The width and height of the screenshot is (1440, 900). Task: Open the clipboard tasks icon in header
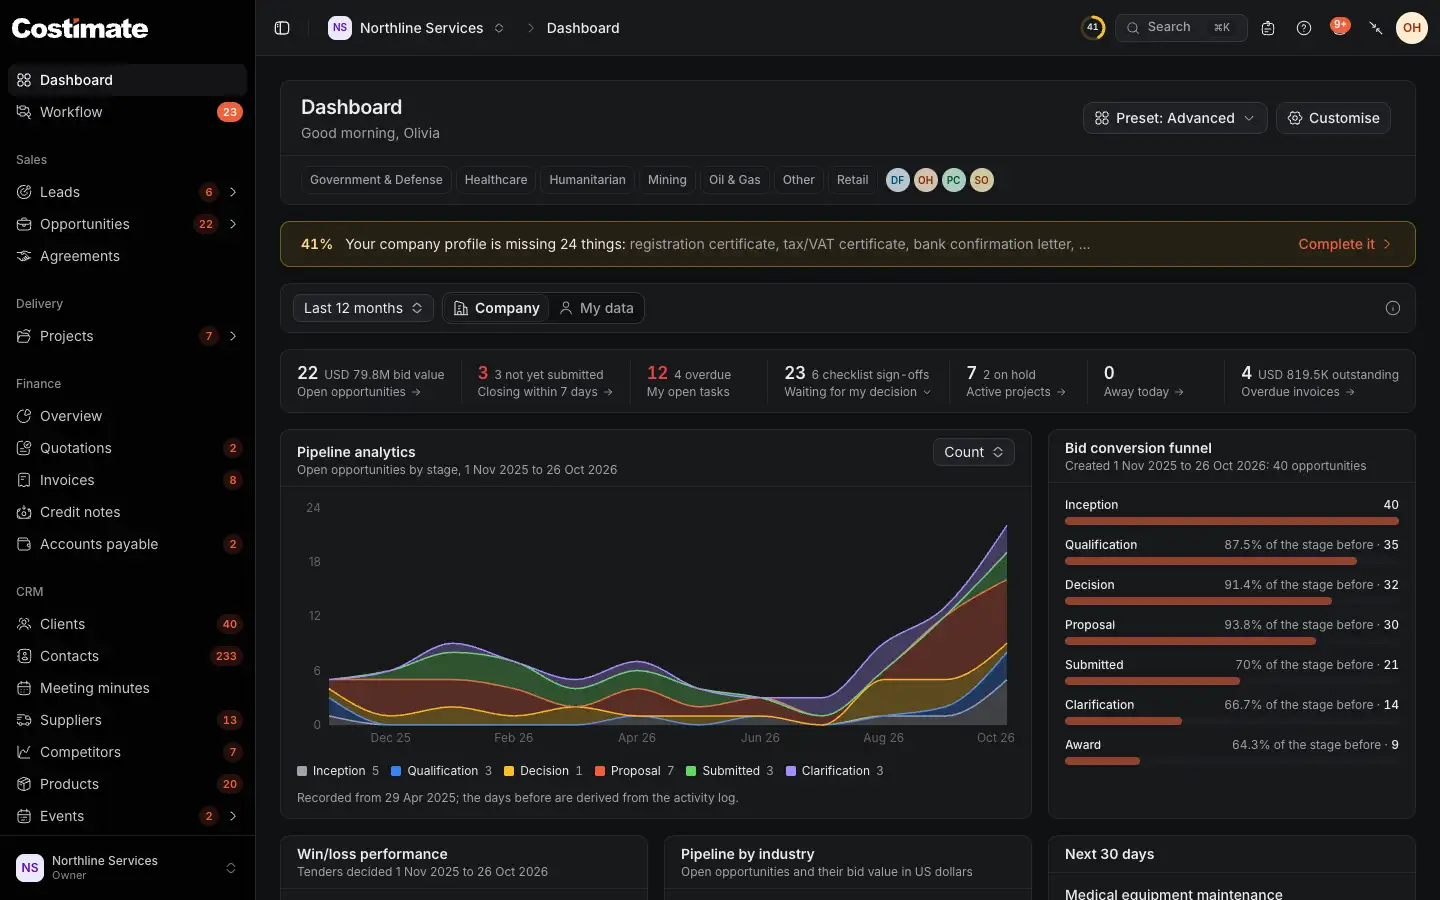click(1268, 28)
